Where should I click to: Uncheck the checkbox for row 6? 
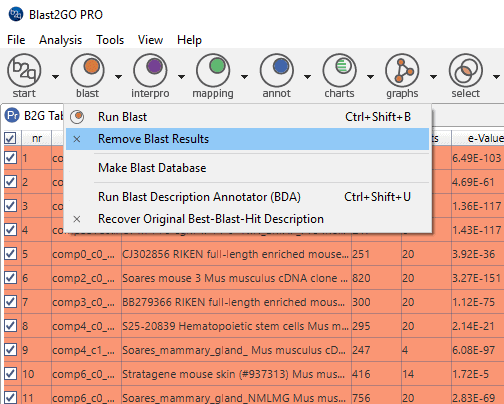point(10,278)
